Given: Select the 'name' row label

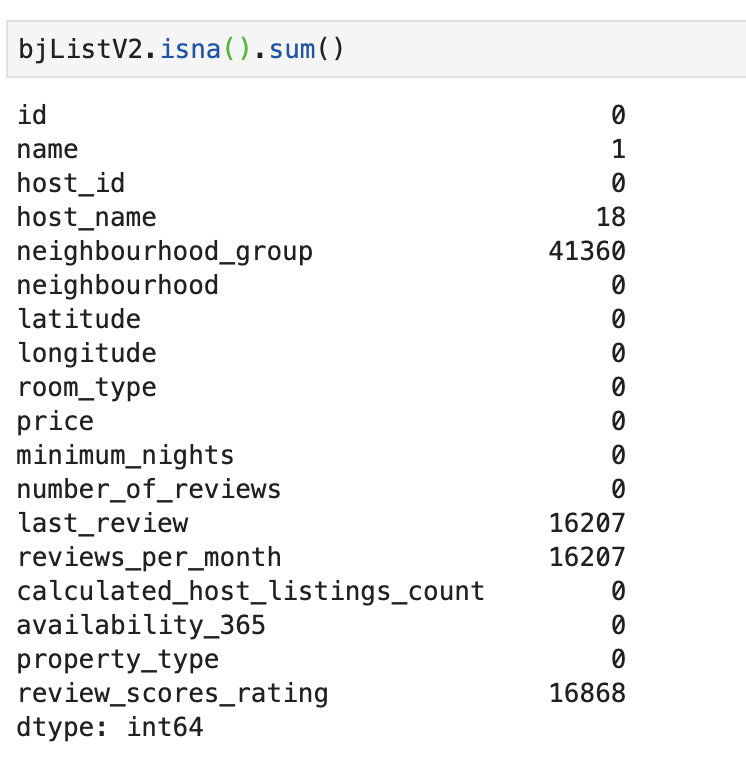Looking at the screenshot, I should pyautogui.click(x=48, y=149).
